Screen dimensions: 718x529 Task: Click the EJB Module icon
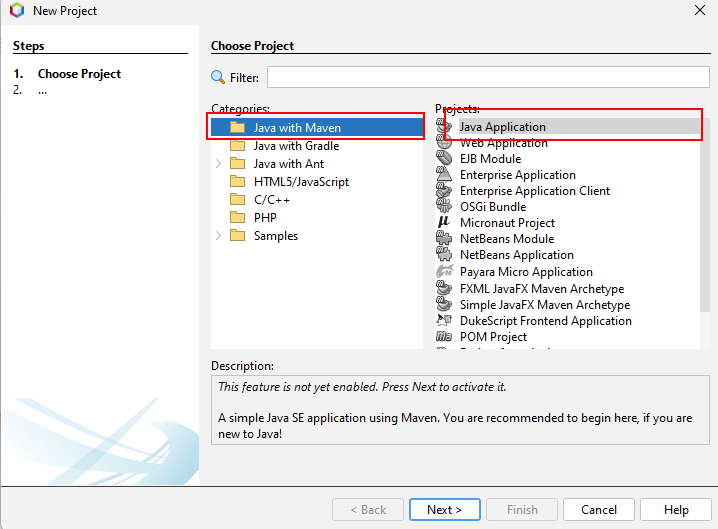444,158
